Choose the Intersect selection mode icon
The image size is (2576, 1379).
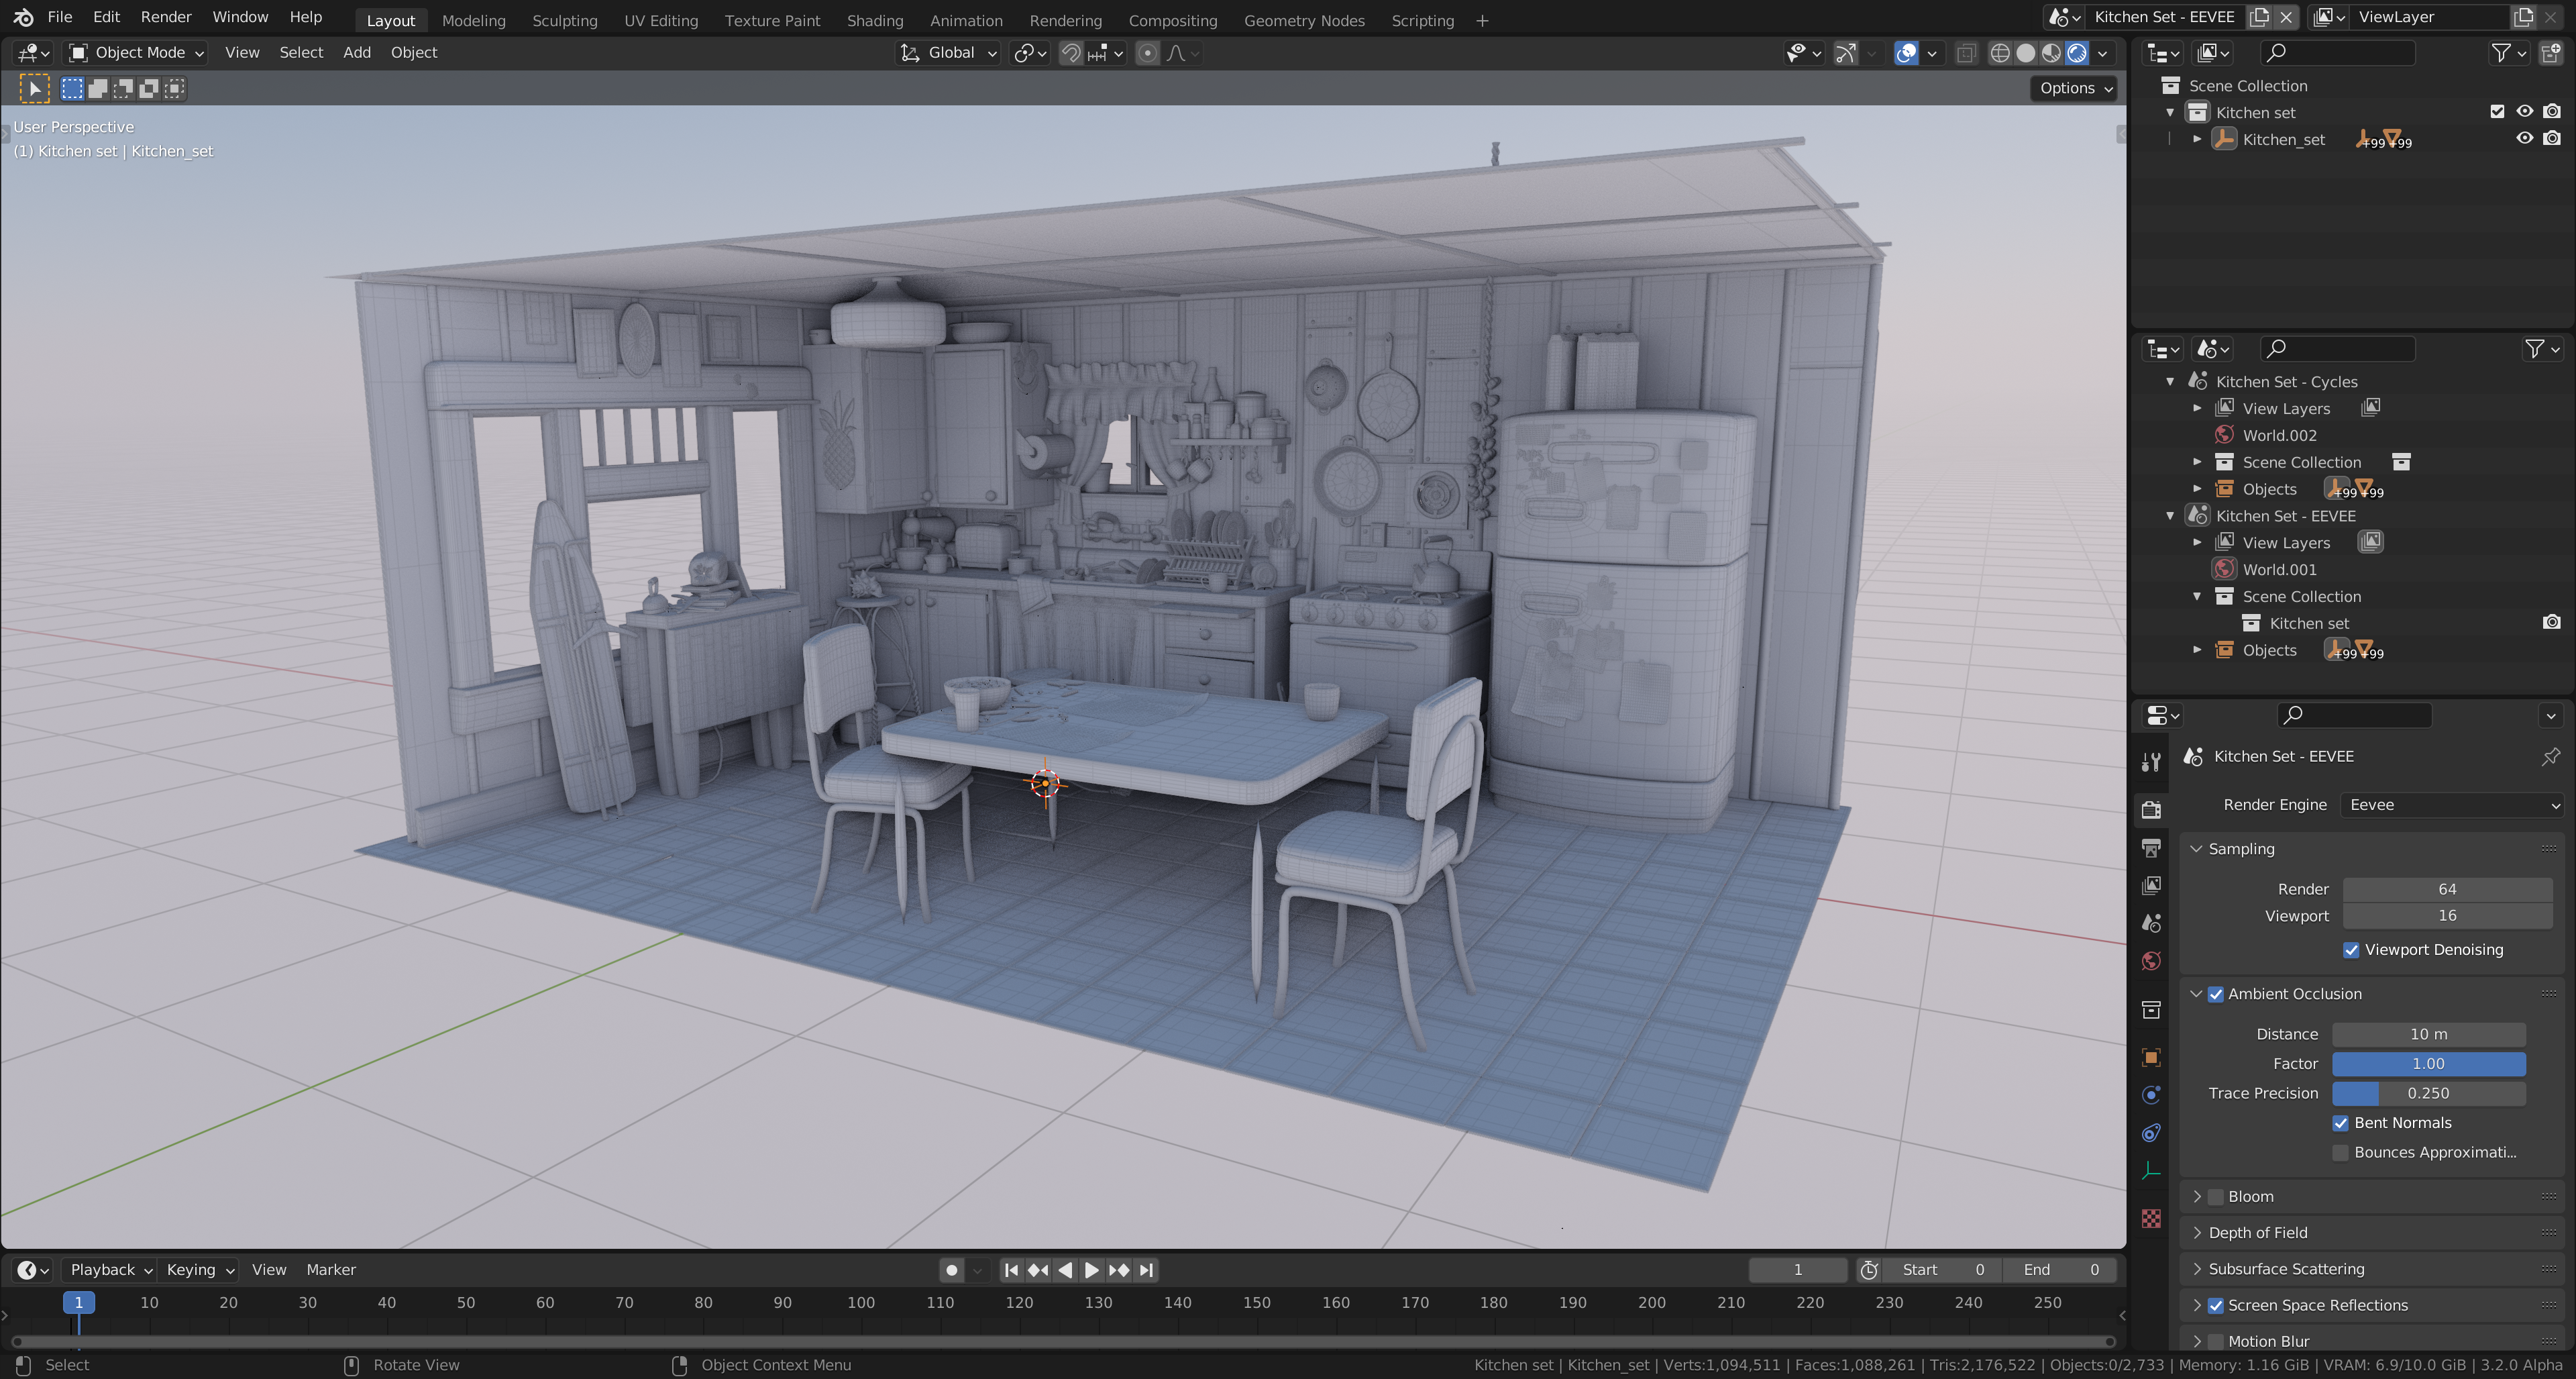[x=174, y=88]
